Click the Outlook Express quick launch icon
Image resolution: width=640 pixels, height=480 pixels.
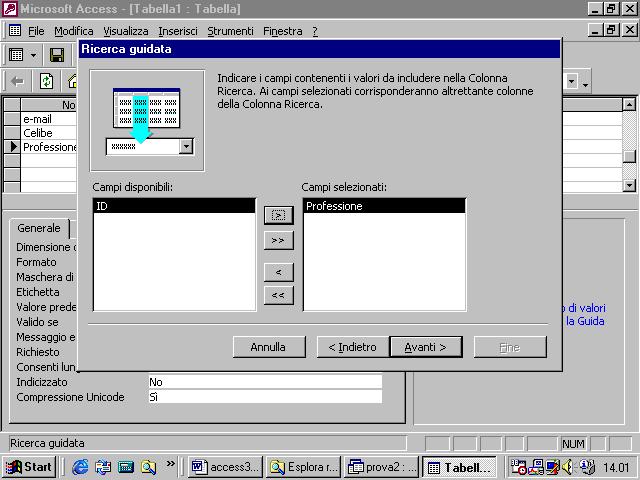click(103, 467)
